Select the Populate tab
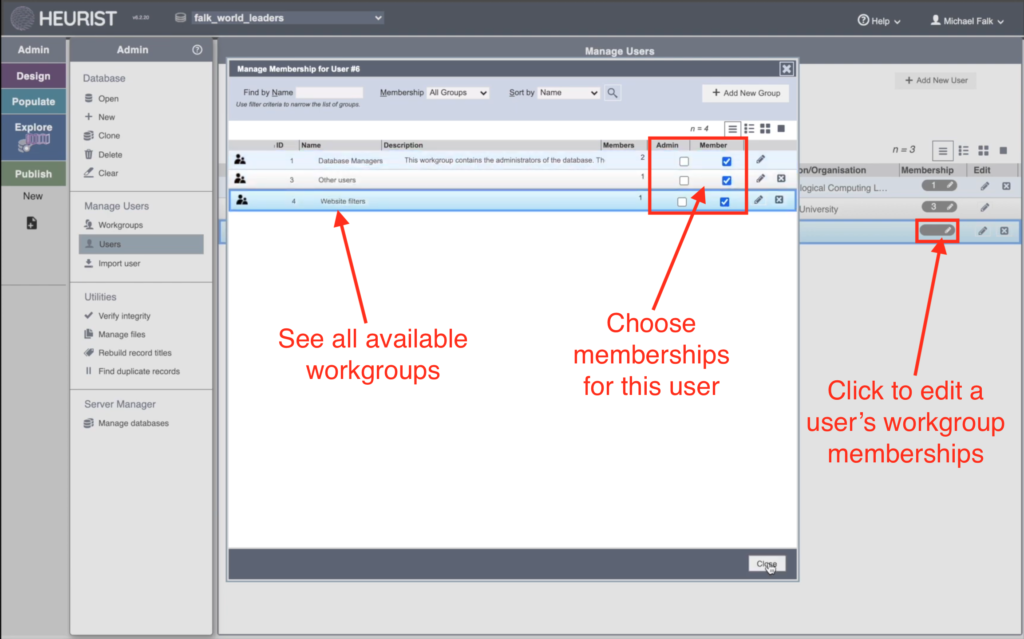 33,101
